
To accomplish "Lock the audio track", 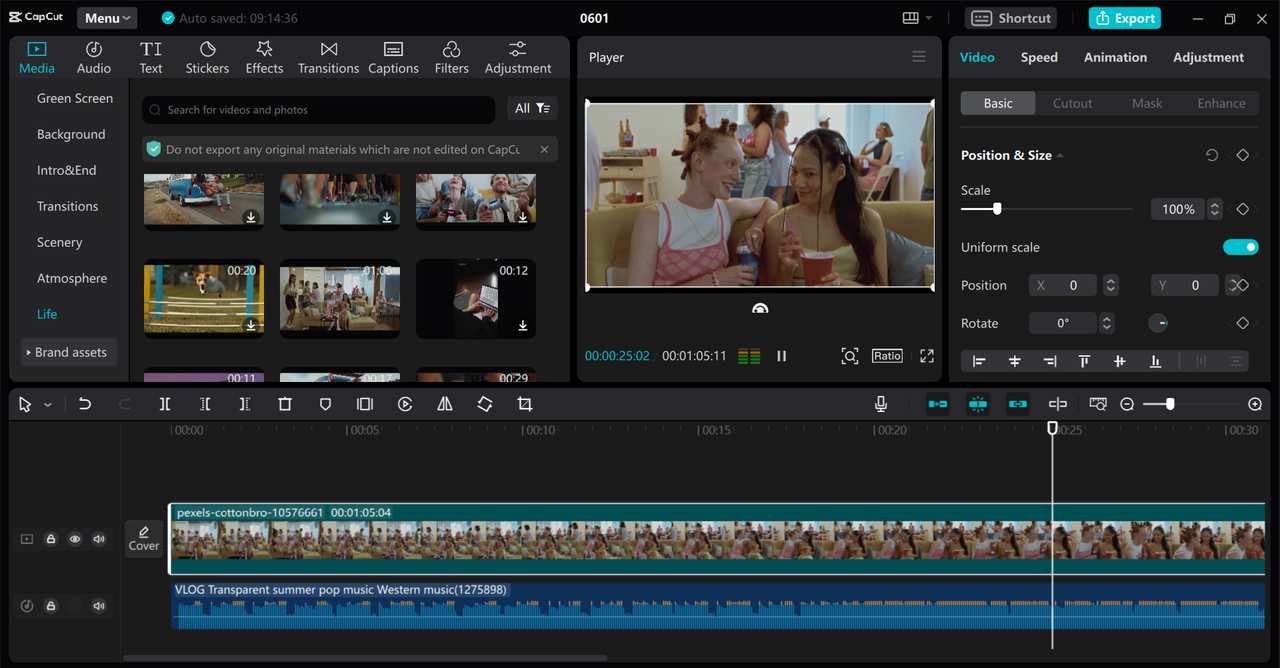I will point(51,606).
